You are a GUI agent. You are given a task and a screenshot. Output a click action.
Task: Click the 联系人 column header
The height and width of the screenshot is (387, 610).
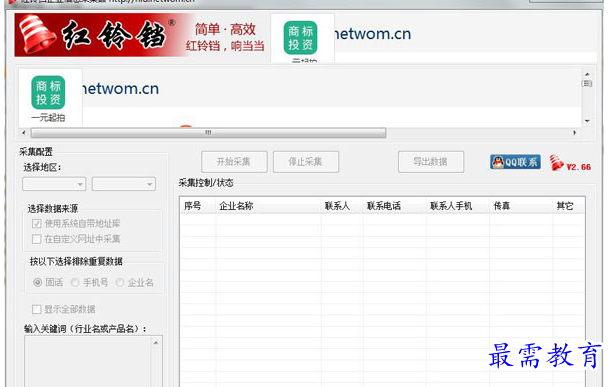tap(342, 206)
